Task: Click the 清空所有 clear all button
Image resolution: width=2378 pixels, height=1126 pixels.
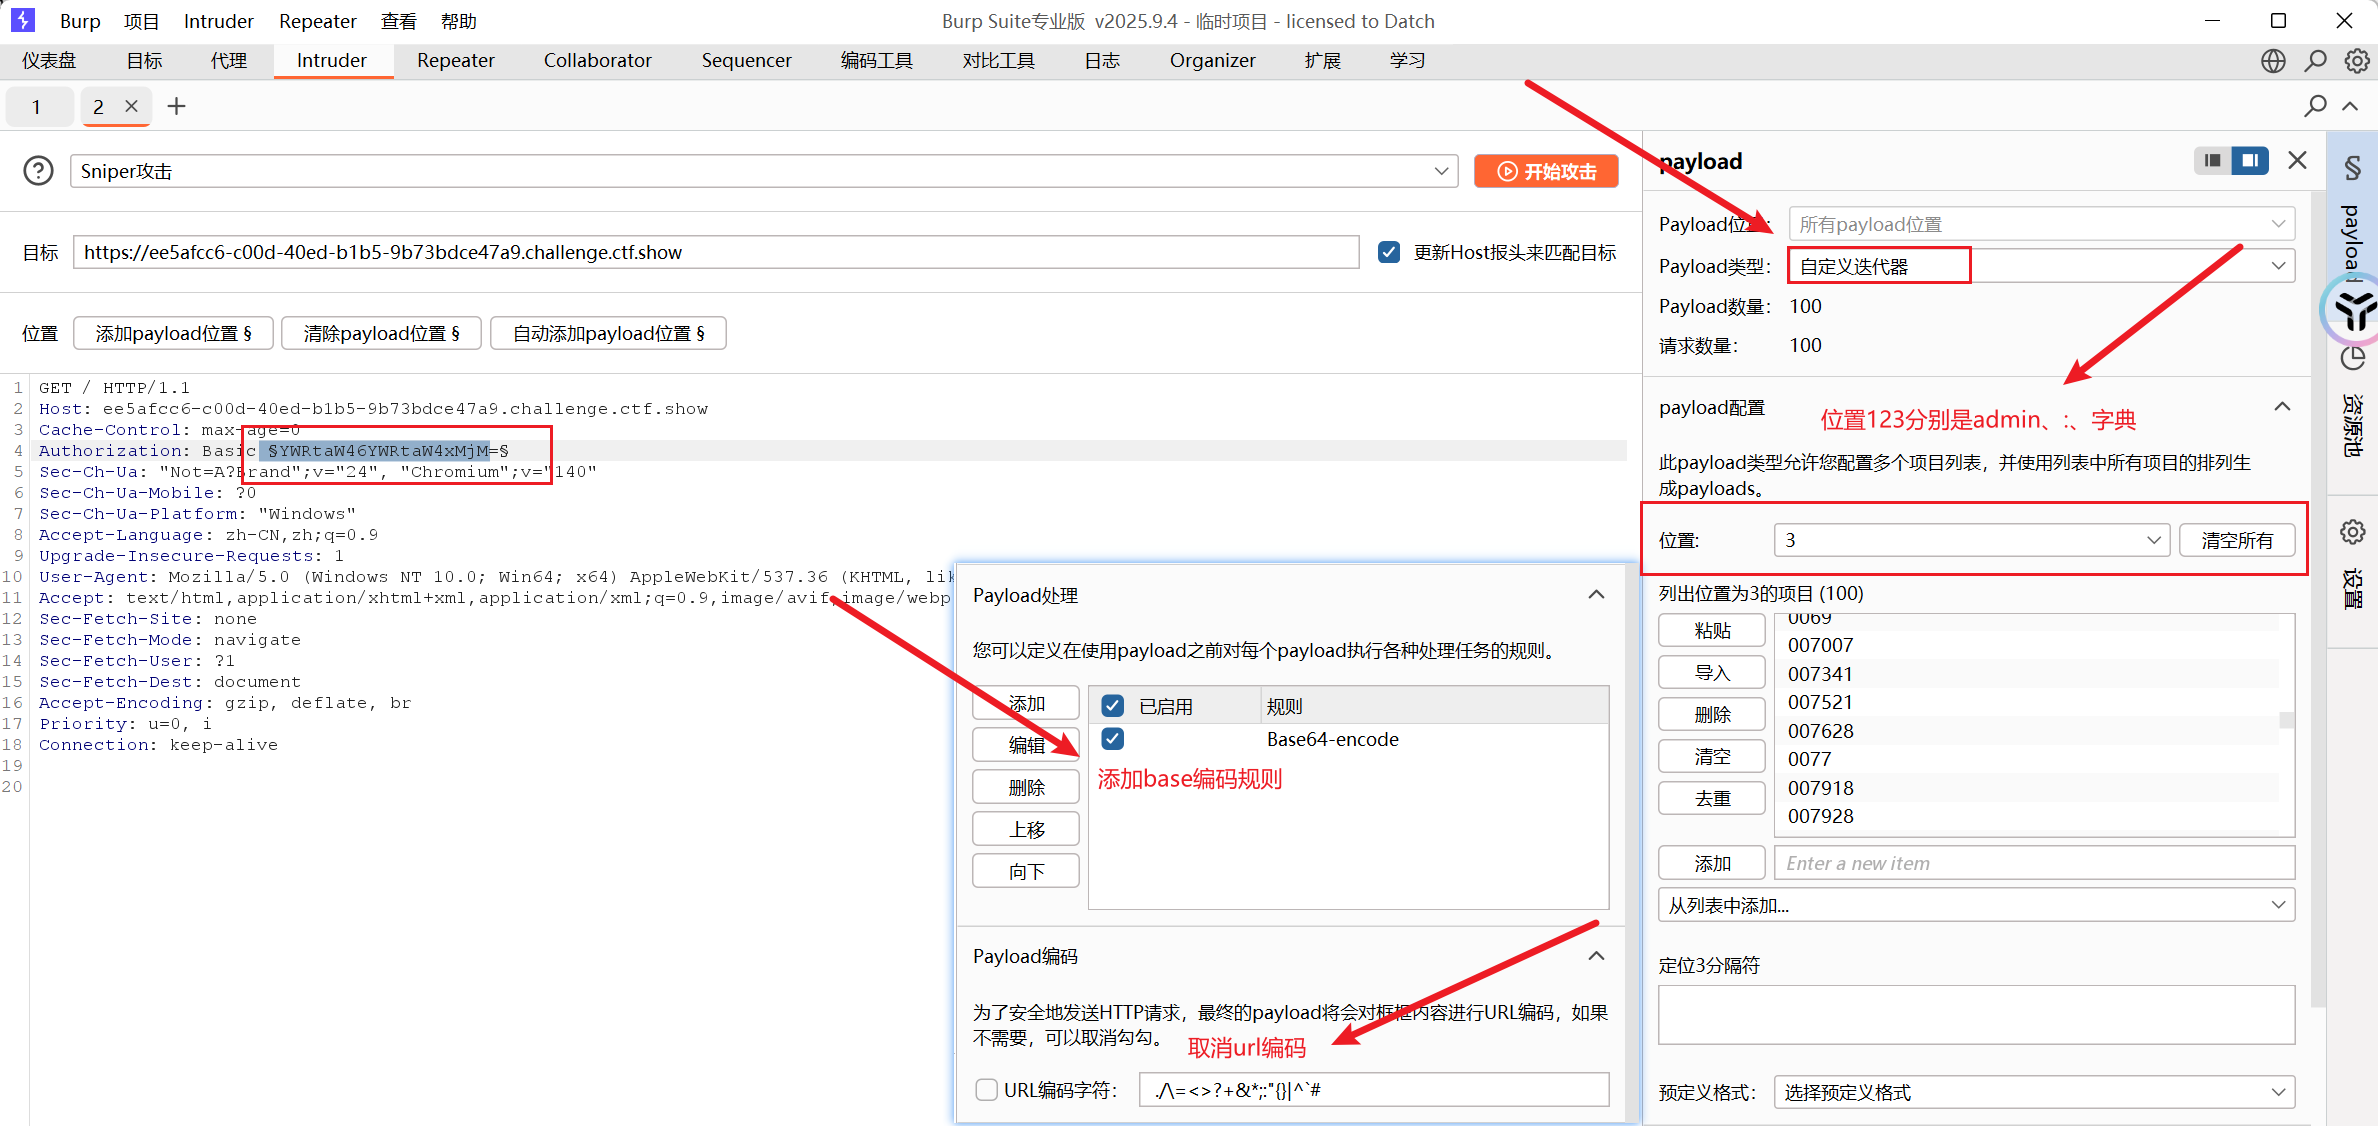Action: (2236, 540)
